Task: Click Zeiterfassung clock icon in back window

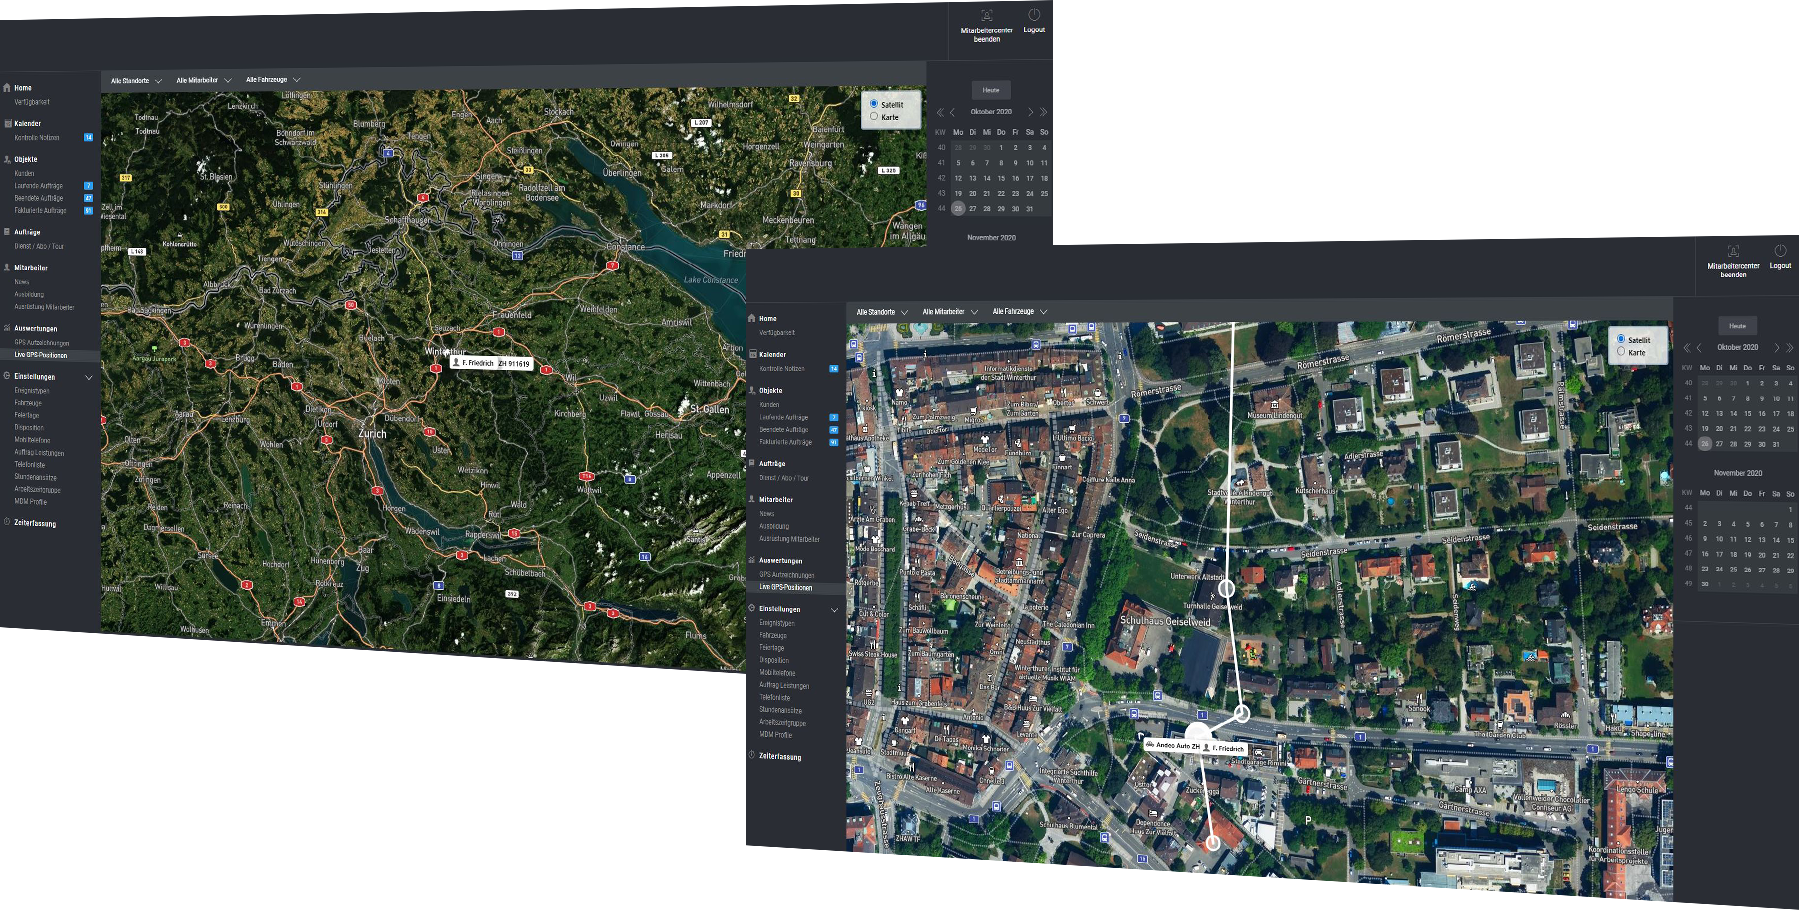Action: coord(7,522)
